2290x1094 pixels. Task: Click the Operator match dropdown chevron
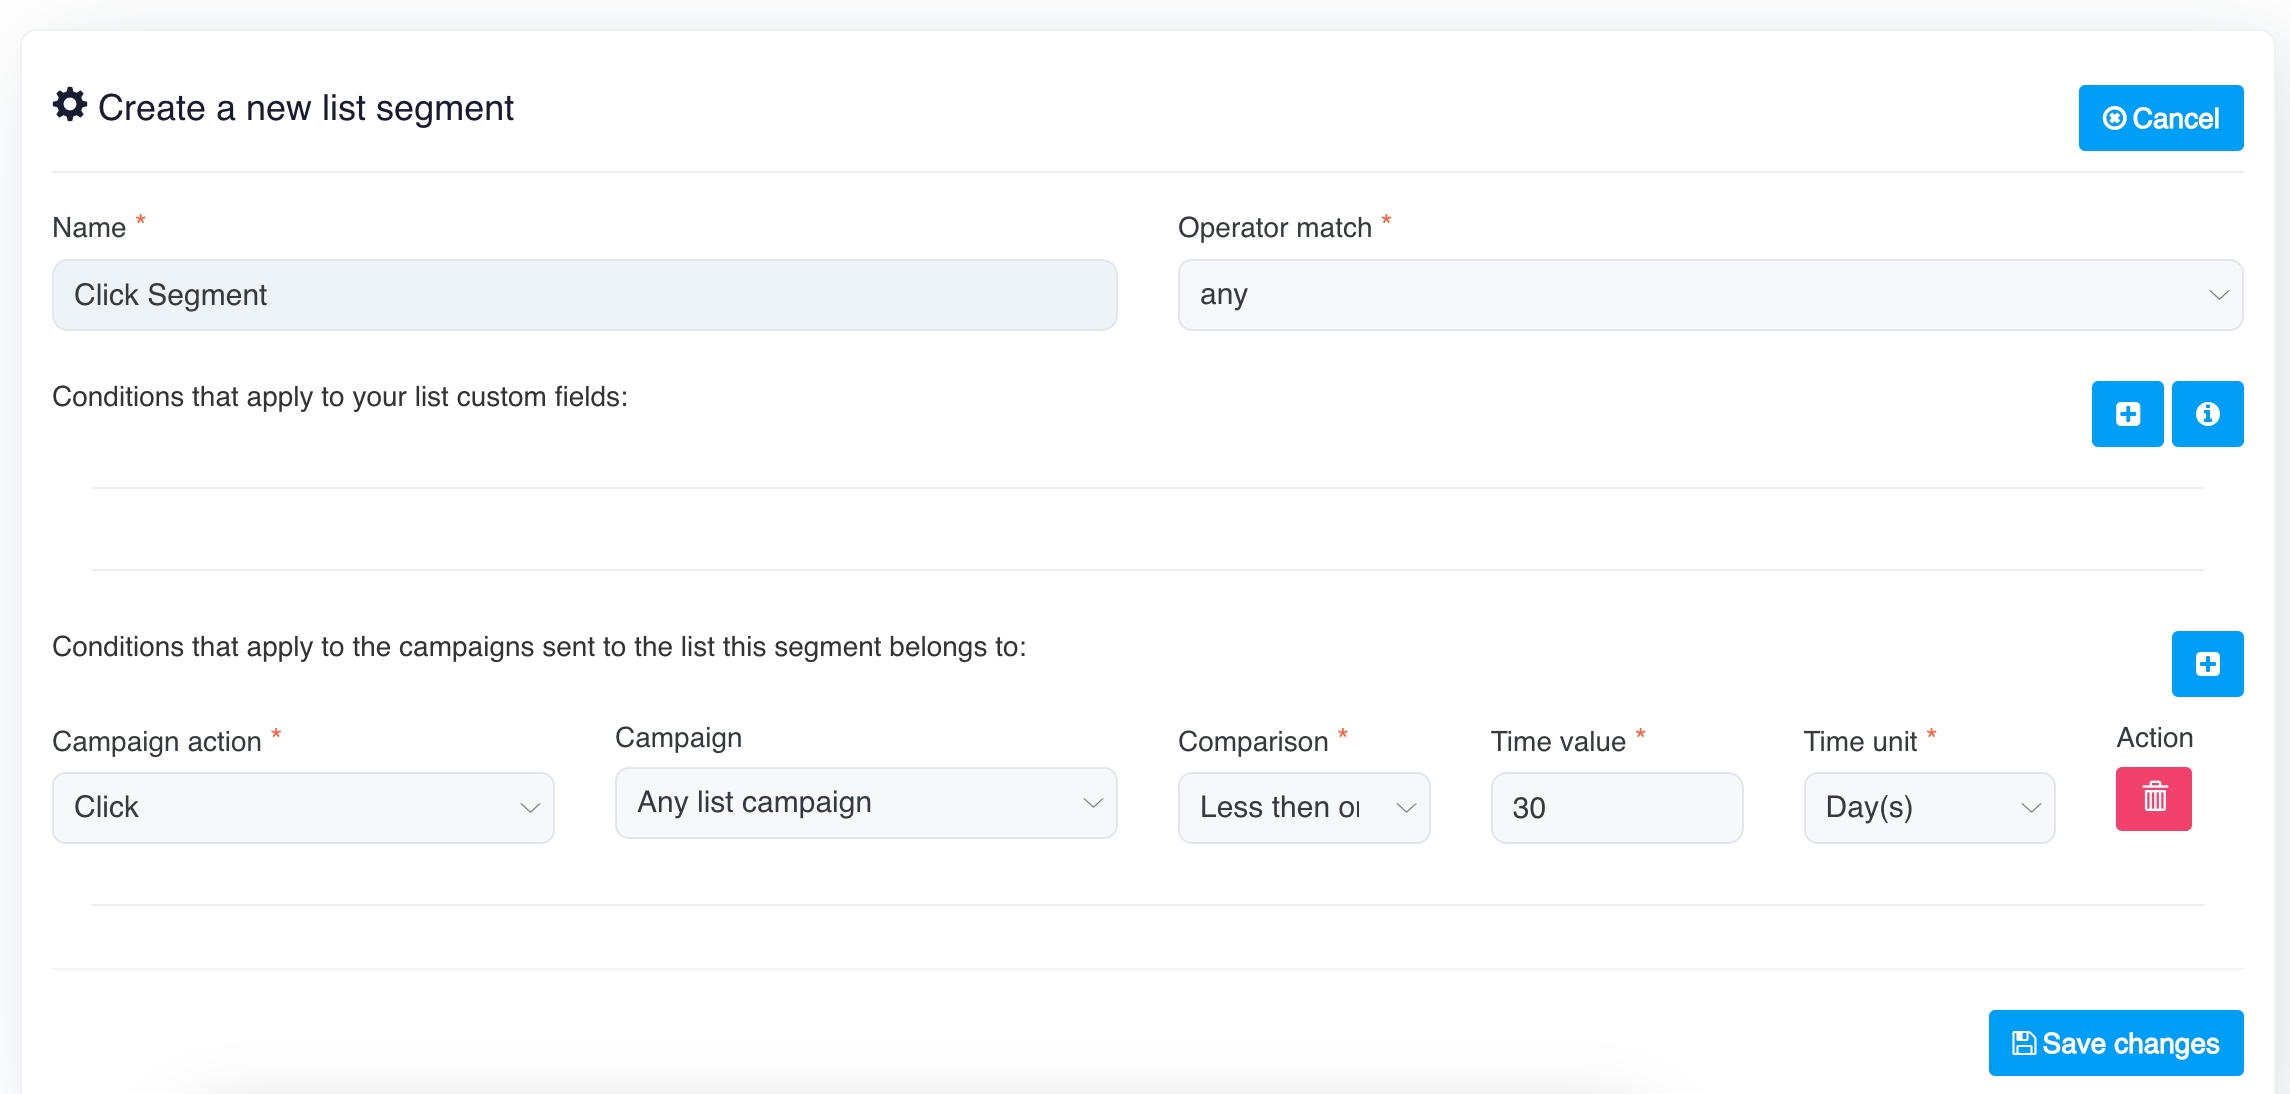coord(2218,295)
